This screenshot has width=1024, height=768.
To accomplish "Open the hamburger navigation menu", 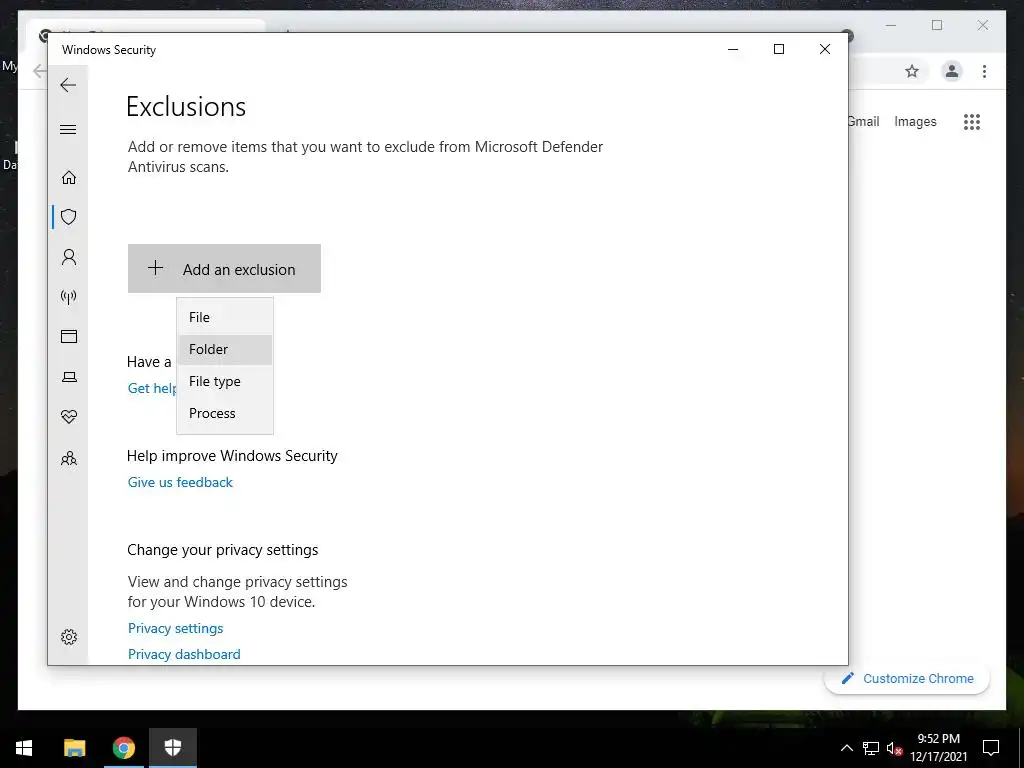I will (x=68, y=129).
